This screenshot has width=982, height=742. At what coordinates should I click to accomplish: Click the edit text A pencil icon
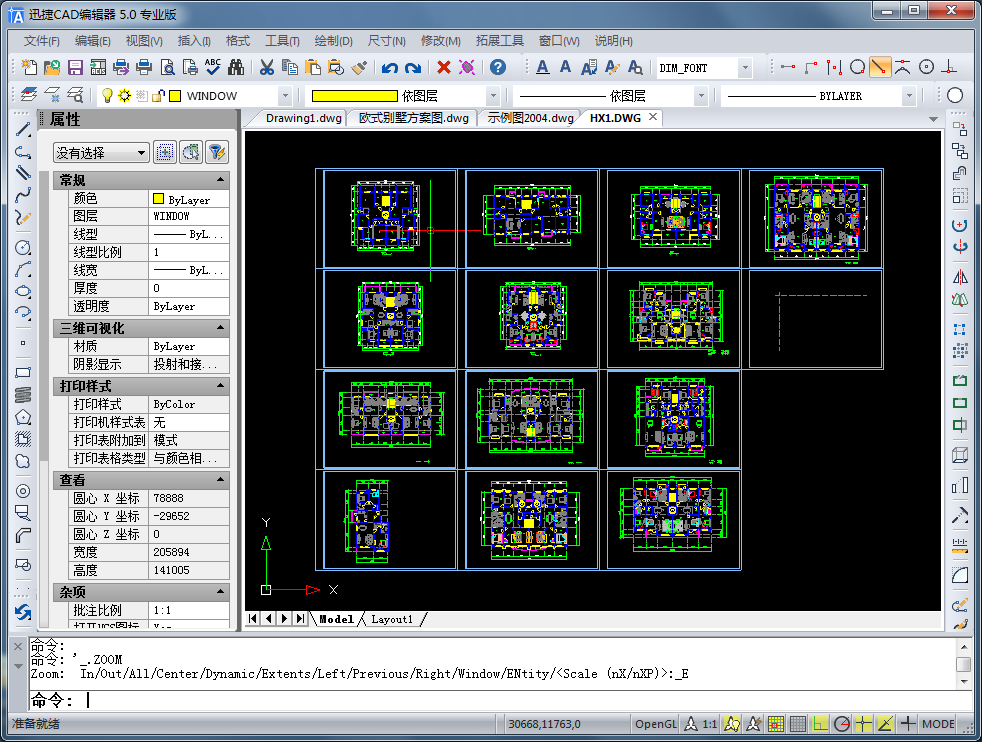pos(612,67)
